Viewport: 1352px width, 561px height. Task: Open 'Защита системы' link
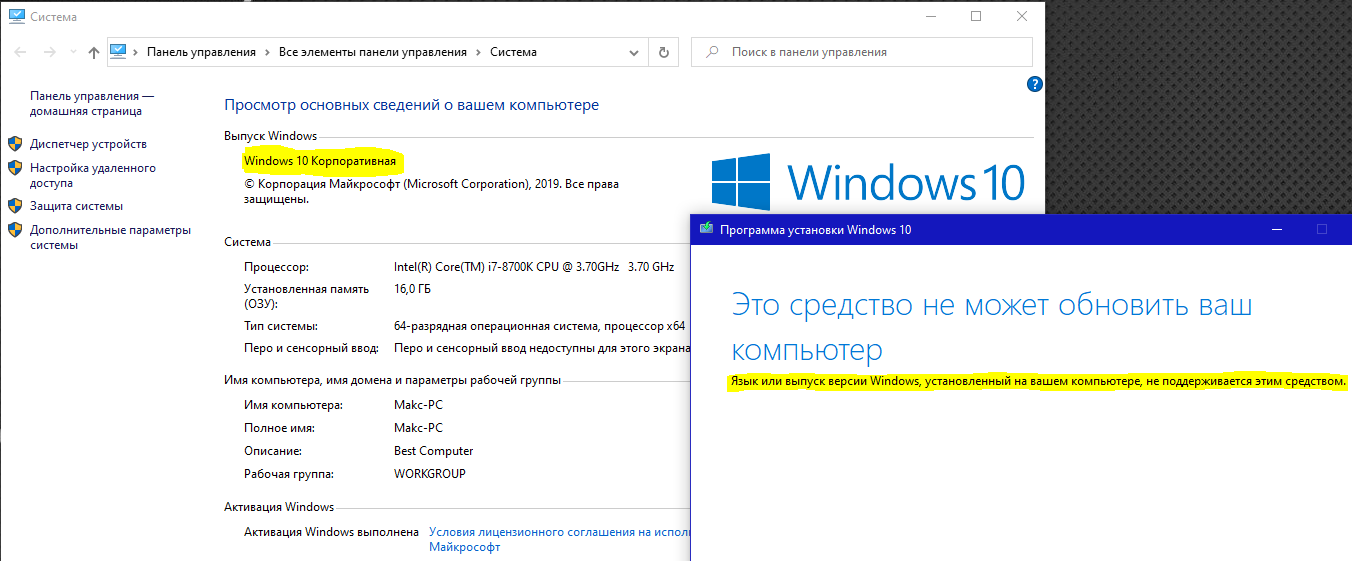(76, 206)
